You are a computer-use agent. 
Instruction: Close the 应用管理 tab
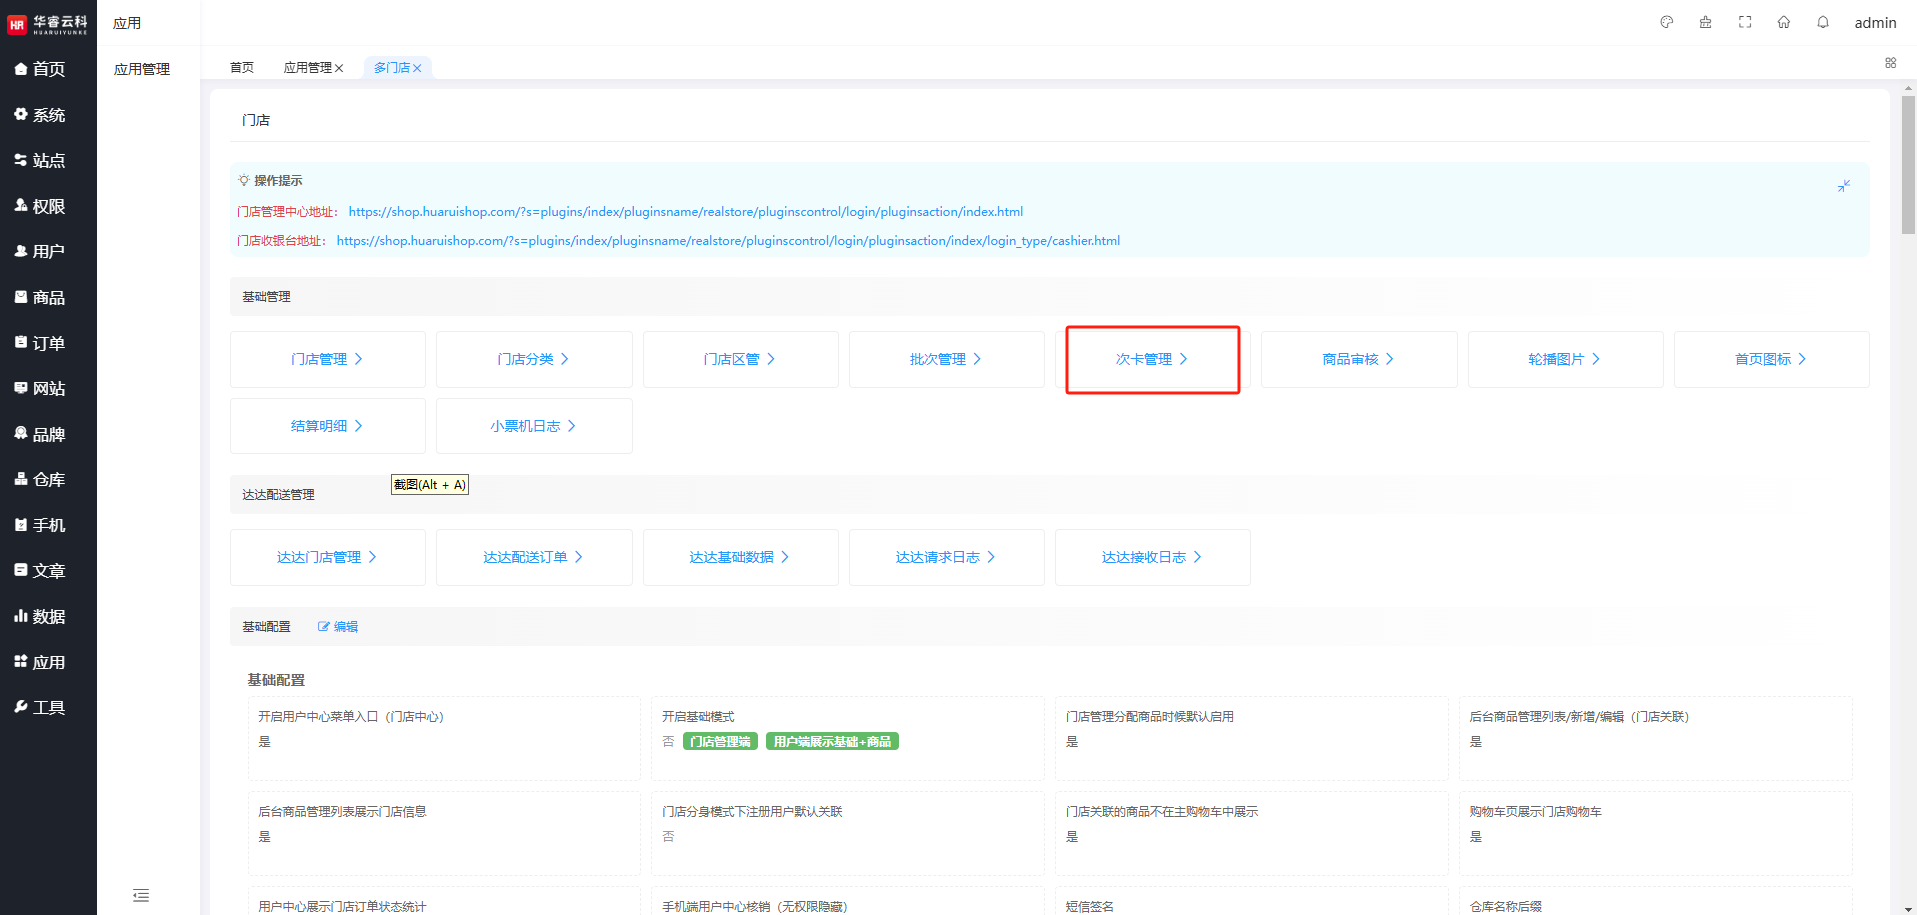[x=339, y=68]
